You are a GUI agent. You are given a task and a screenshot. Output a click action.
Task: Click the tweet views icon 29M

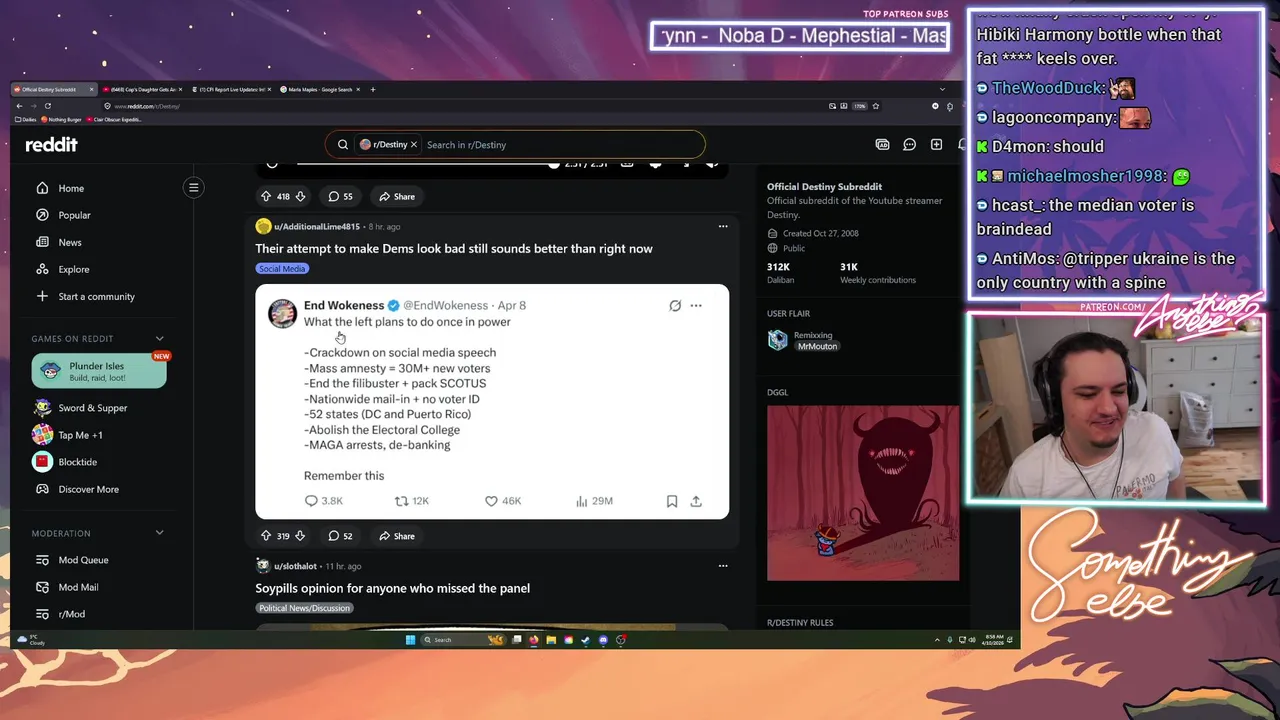point(581,501)
